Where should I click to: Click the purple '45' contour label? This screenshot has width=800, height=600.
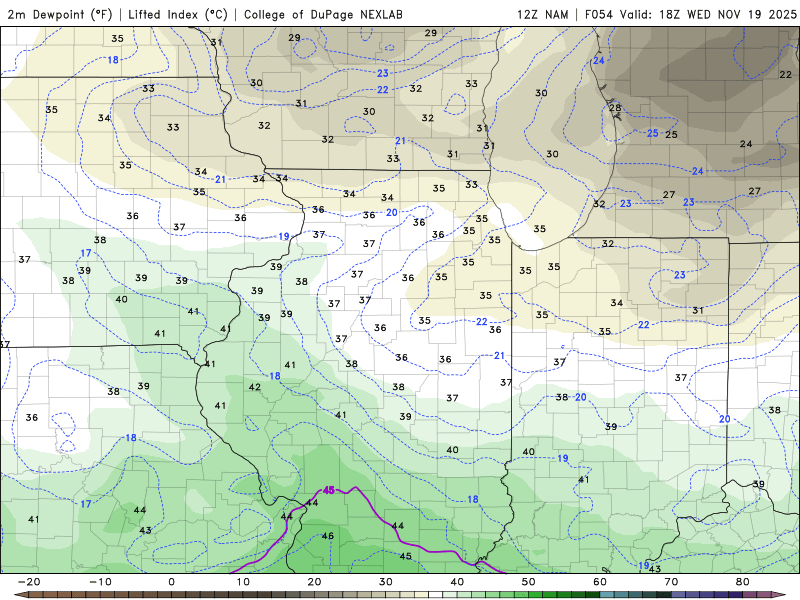point(329,490)
